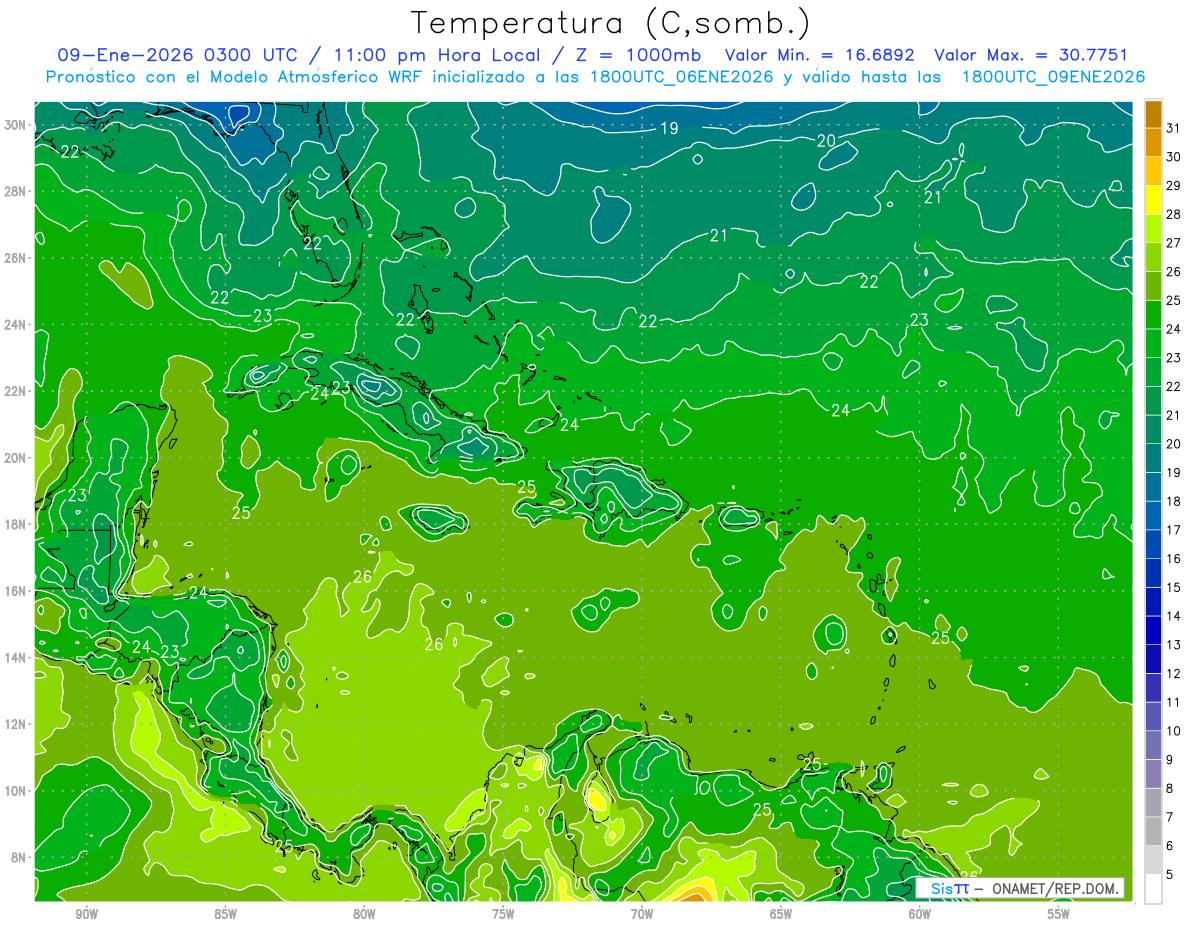Viewport: 1200px width, 927px height.
Task: Click the 20N latitude axis label
Action: pyautogui.click(x=16, y=458)
